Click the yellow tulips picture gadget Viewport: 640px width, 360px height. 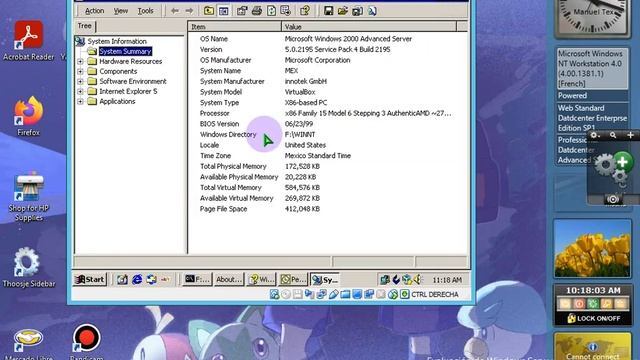(592, 249)
